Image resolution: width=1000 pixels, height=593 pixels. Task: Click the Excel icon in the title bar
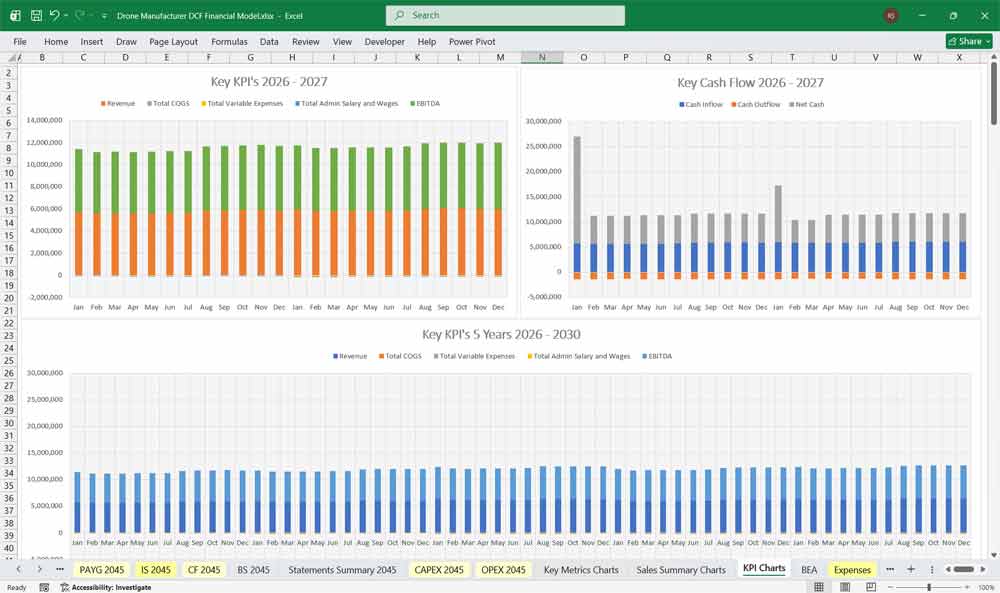pyautogui.click(x=14, y=15)
